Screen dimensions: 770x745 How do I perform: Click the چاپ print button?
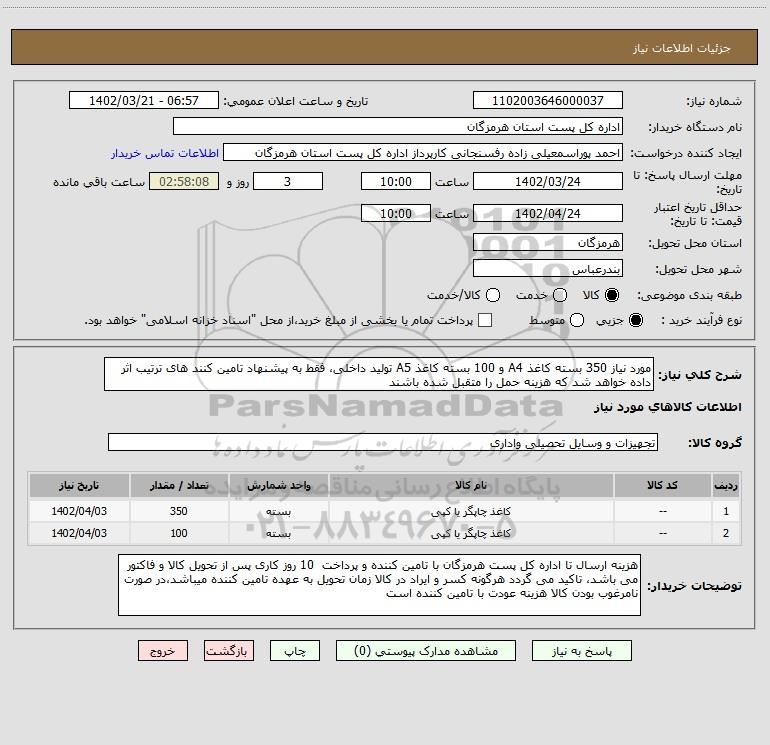[x=295, y=651]
